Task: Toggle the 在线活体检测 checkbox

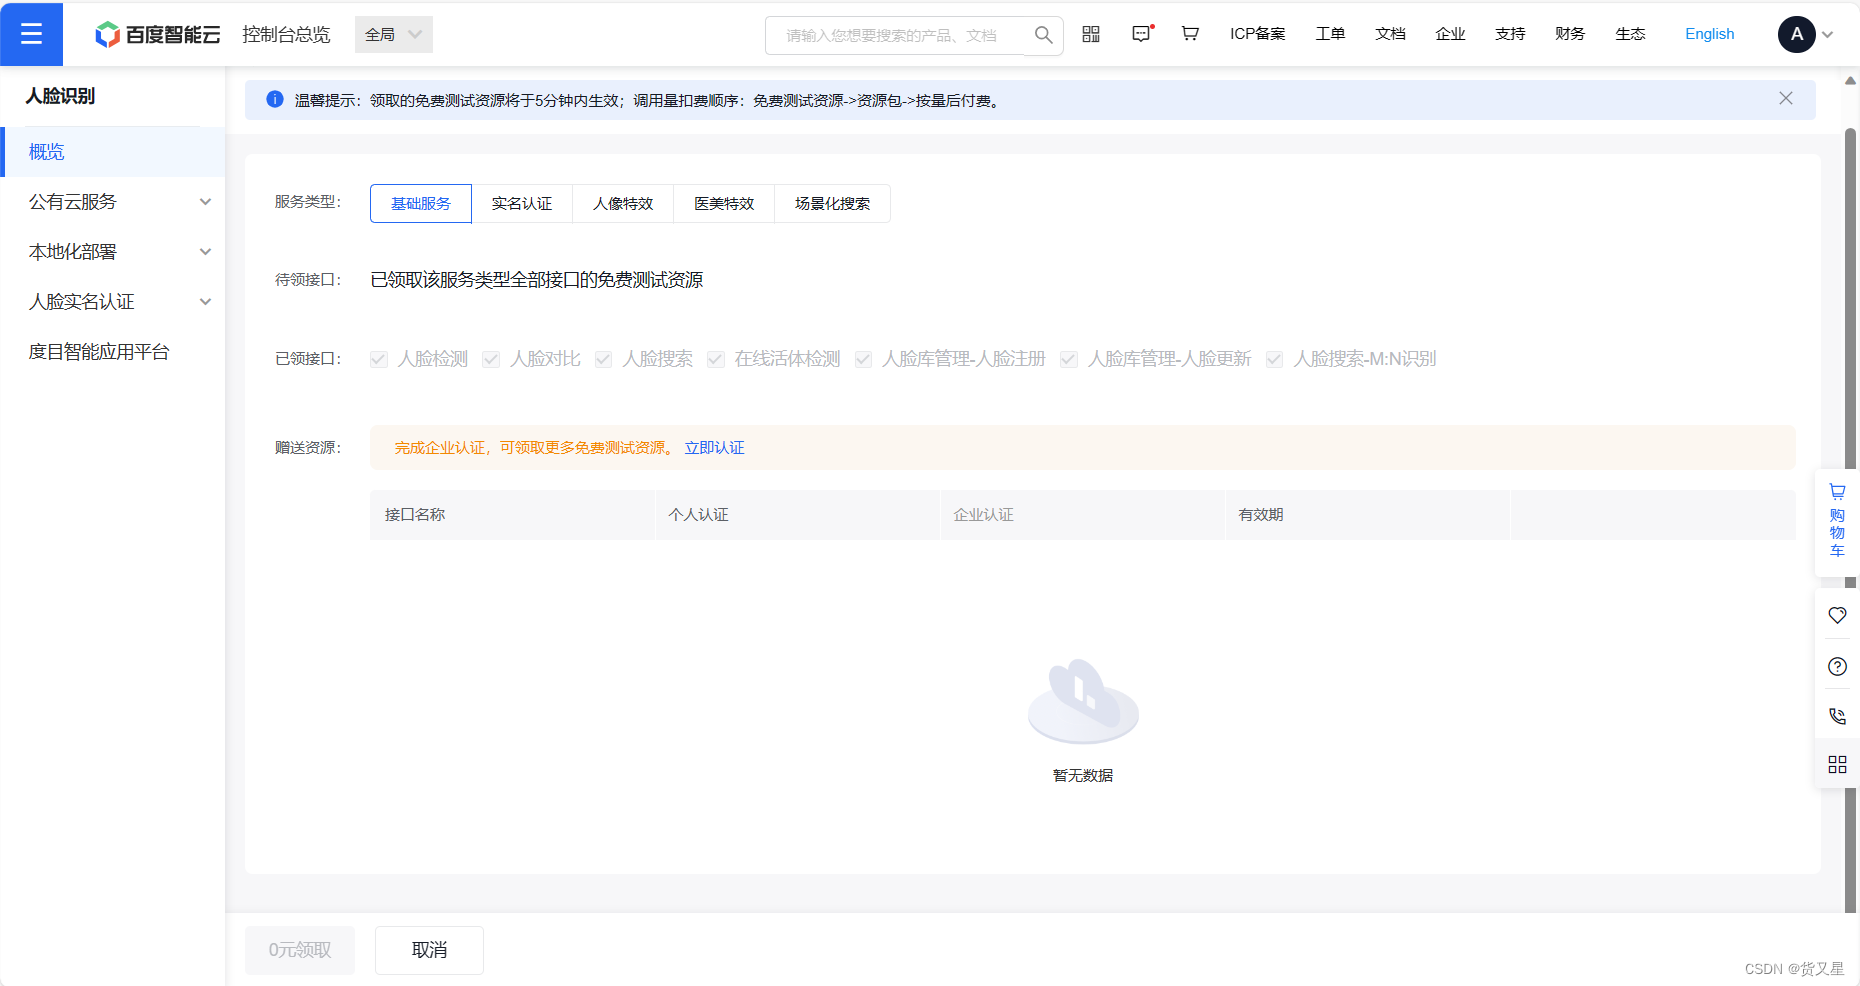Action: coord(715,359)
